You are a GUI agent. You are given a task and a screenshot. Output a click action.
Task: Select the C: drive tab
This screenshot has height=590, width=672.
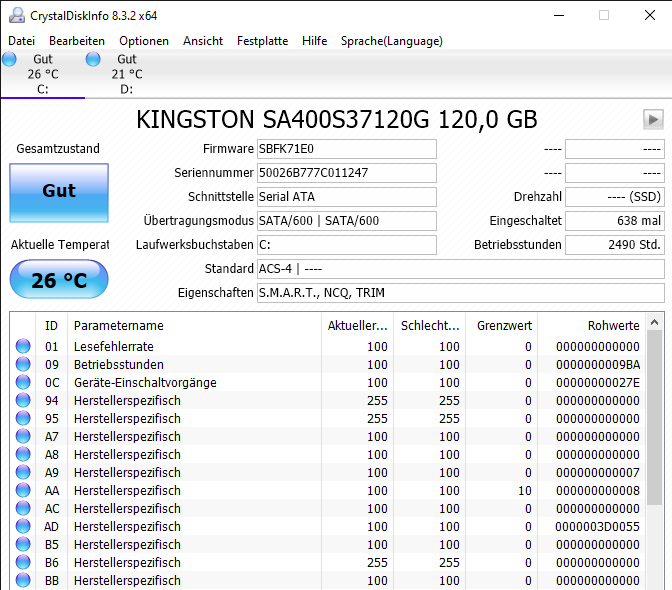[x=43, y=74]
